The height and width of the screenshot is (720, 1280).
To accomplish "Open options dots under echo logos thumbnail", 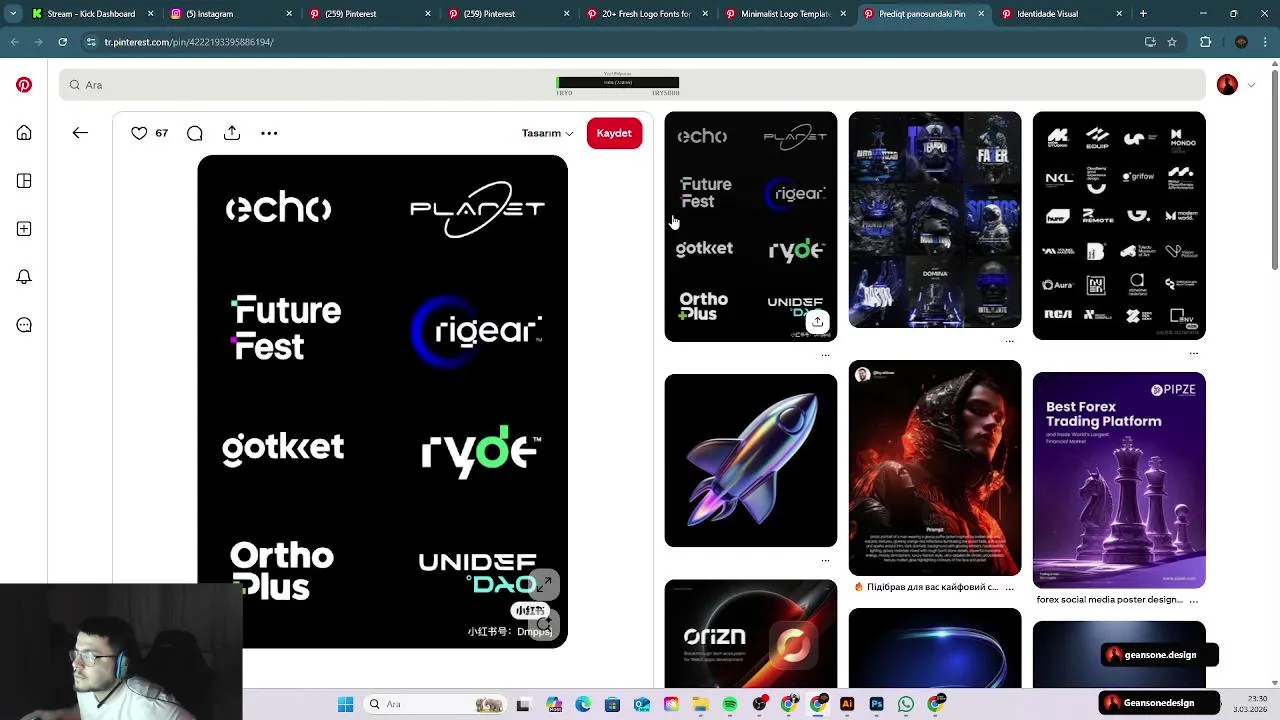I will [825, 354].
